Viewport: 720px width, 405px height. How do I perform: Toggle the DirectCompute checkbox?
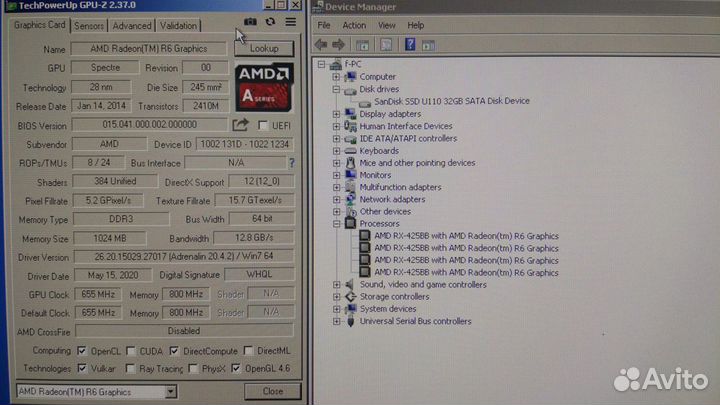174,351
